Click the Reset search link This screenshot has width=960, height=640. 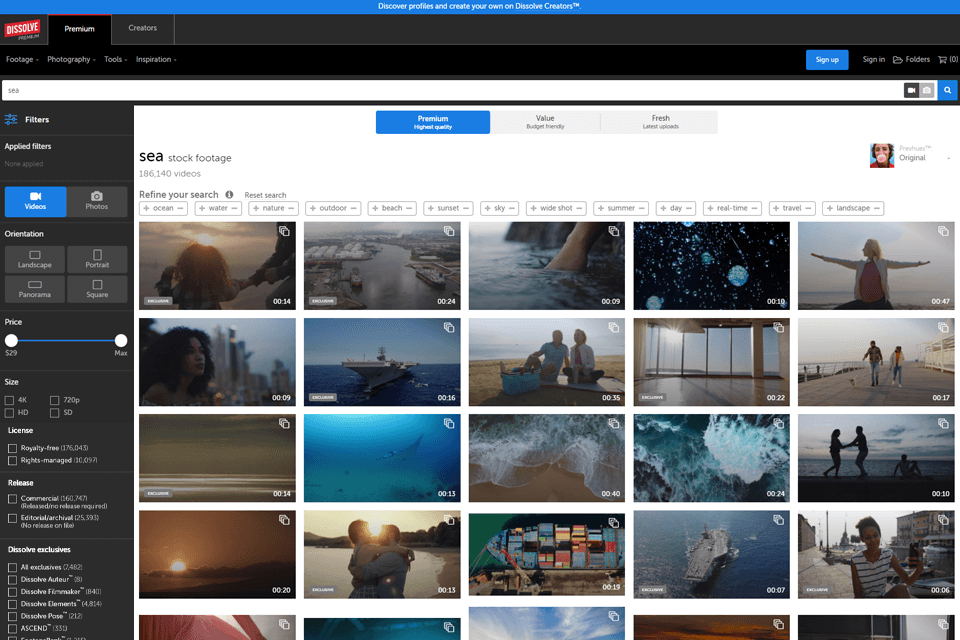click(x=265, y=195)
